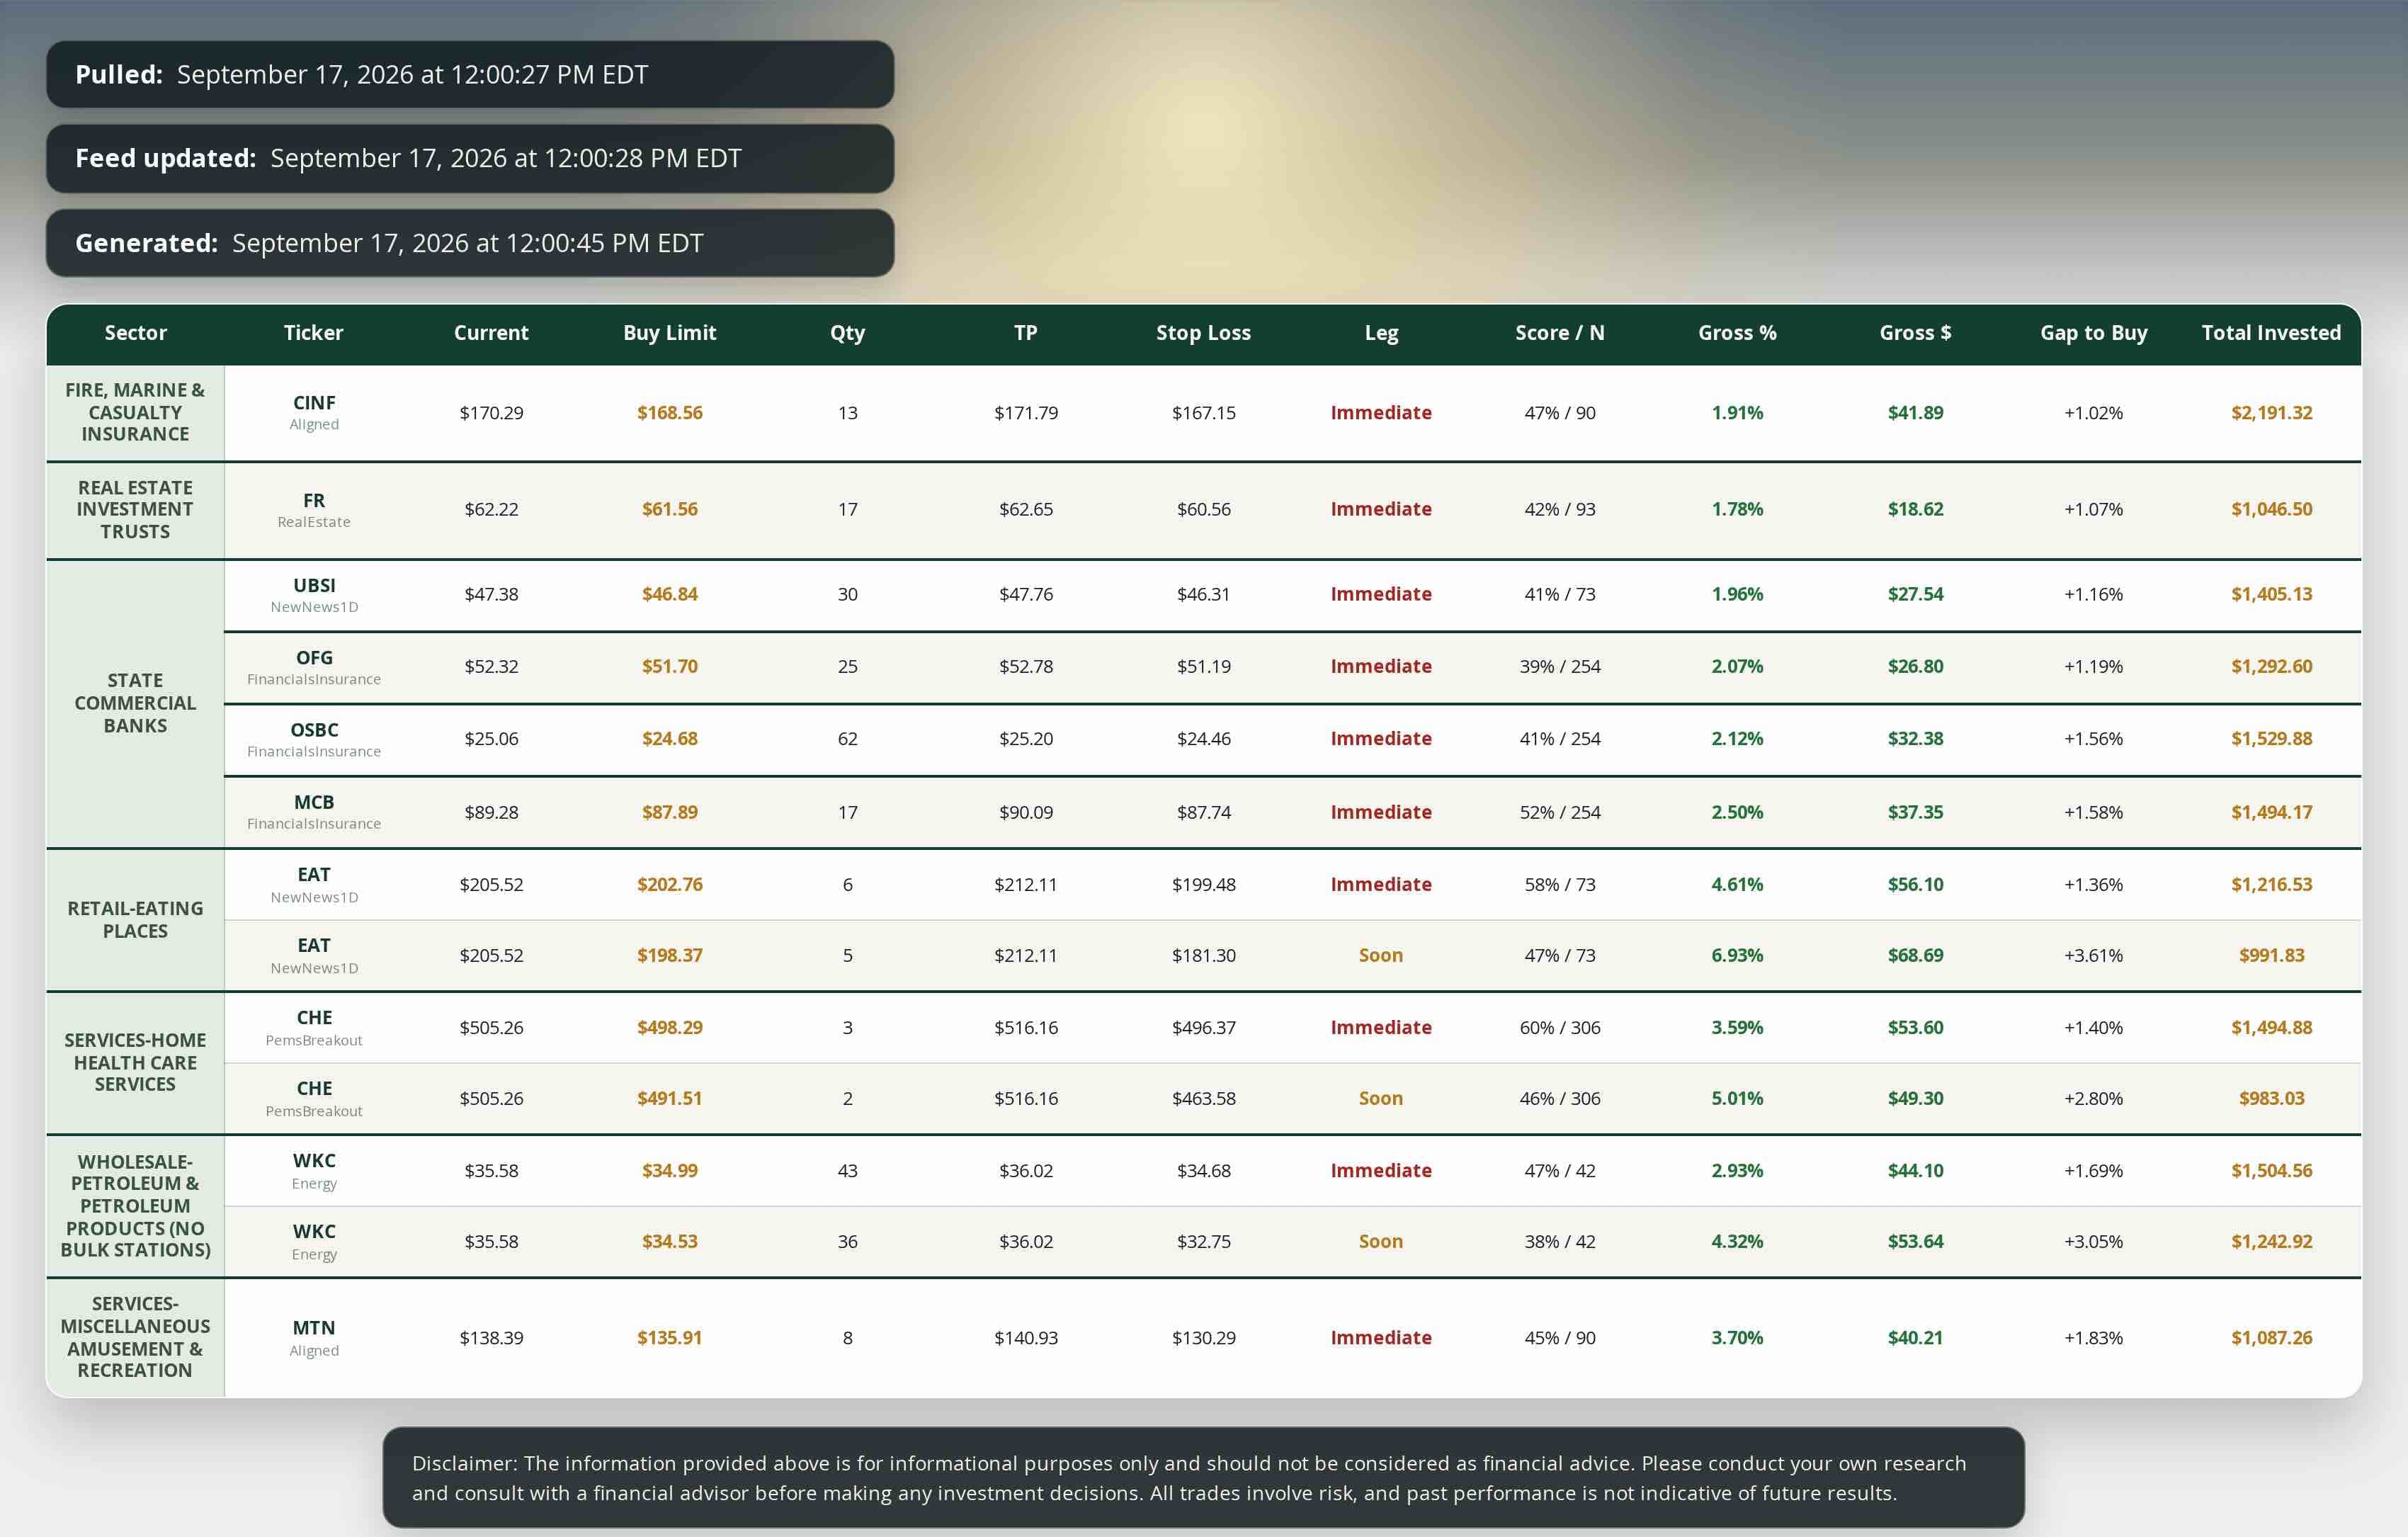Viewport: 2408px width, 1537px height.
Task: Select the FR ticker cell
Action: (314, 509)
